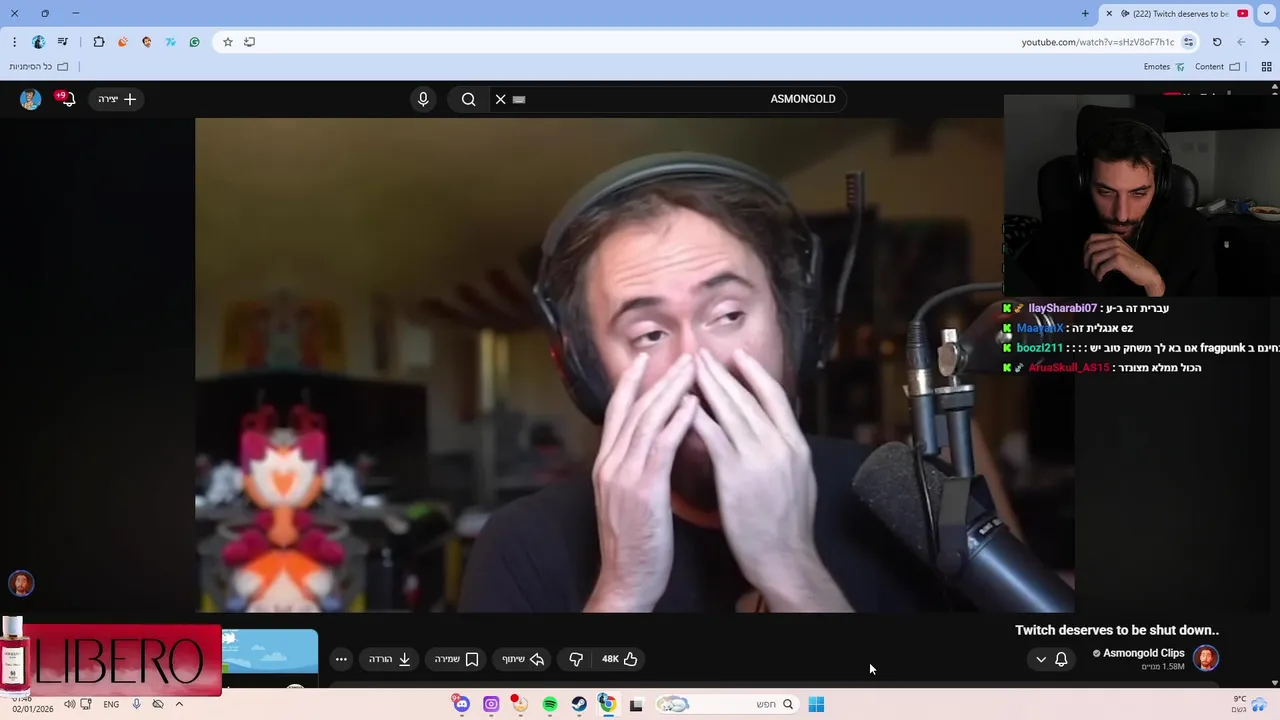
Task: Click the install/cast icon in address bar
Action: 250,42
